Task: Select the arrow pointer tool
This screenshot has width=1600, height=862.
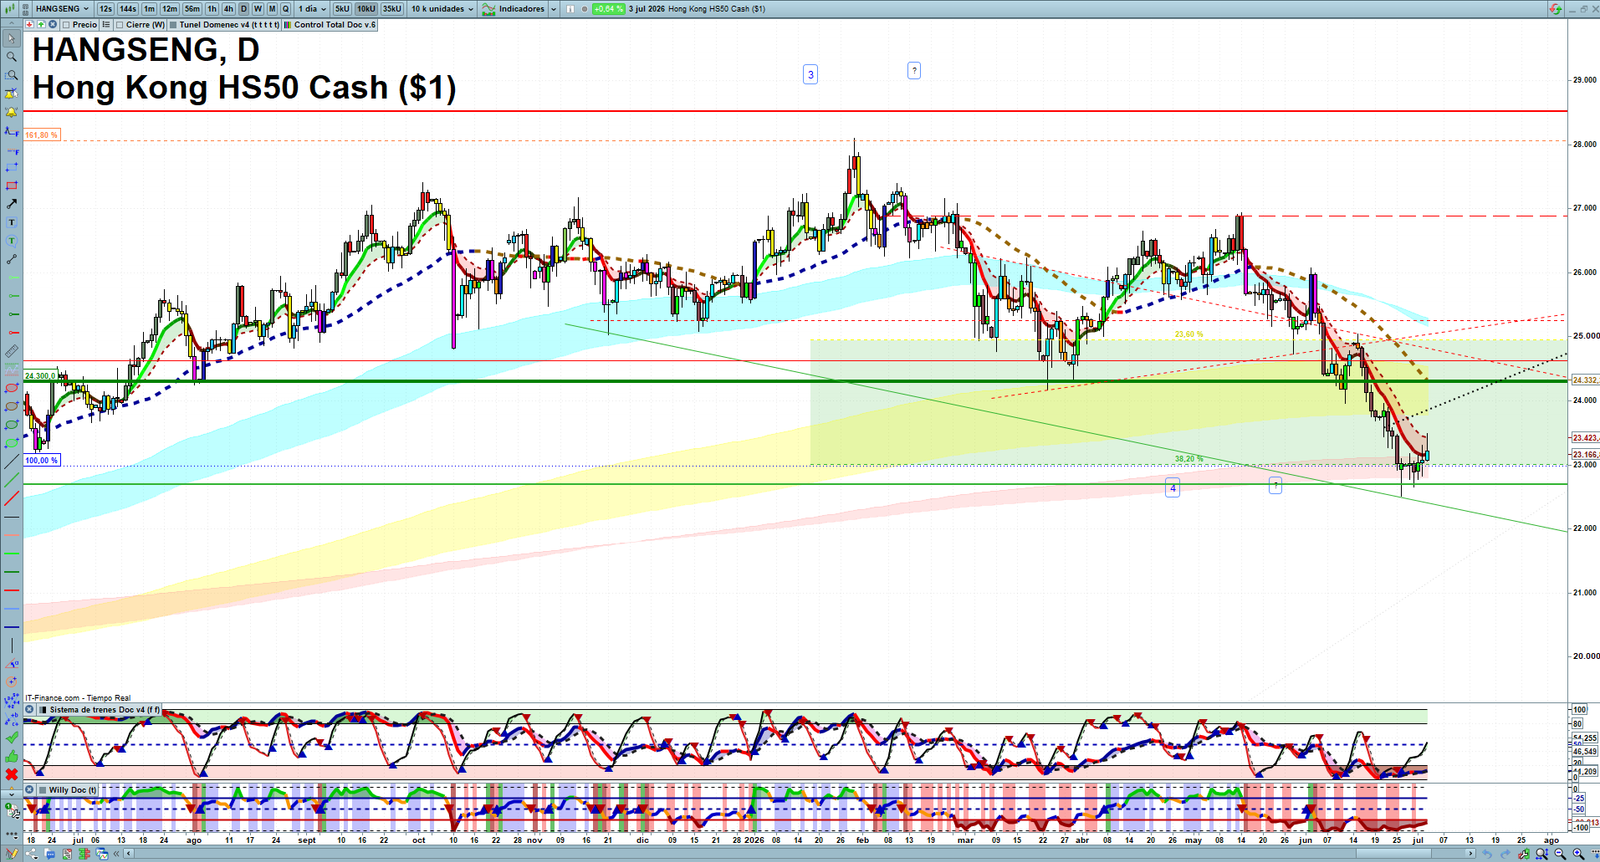Action: (11, 38)
